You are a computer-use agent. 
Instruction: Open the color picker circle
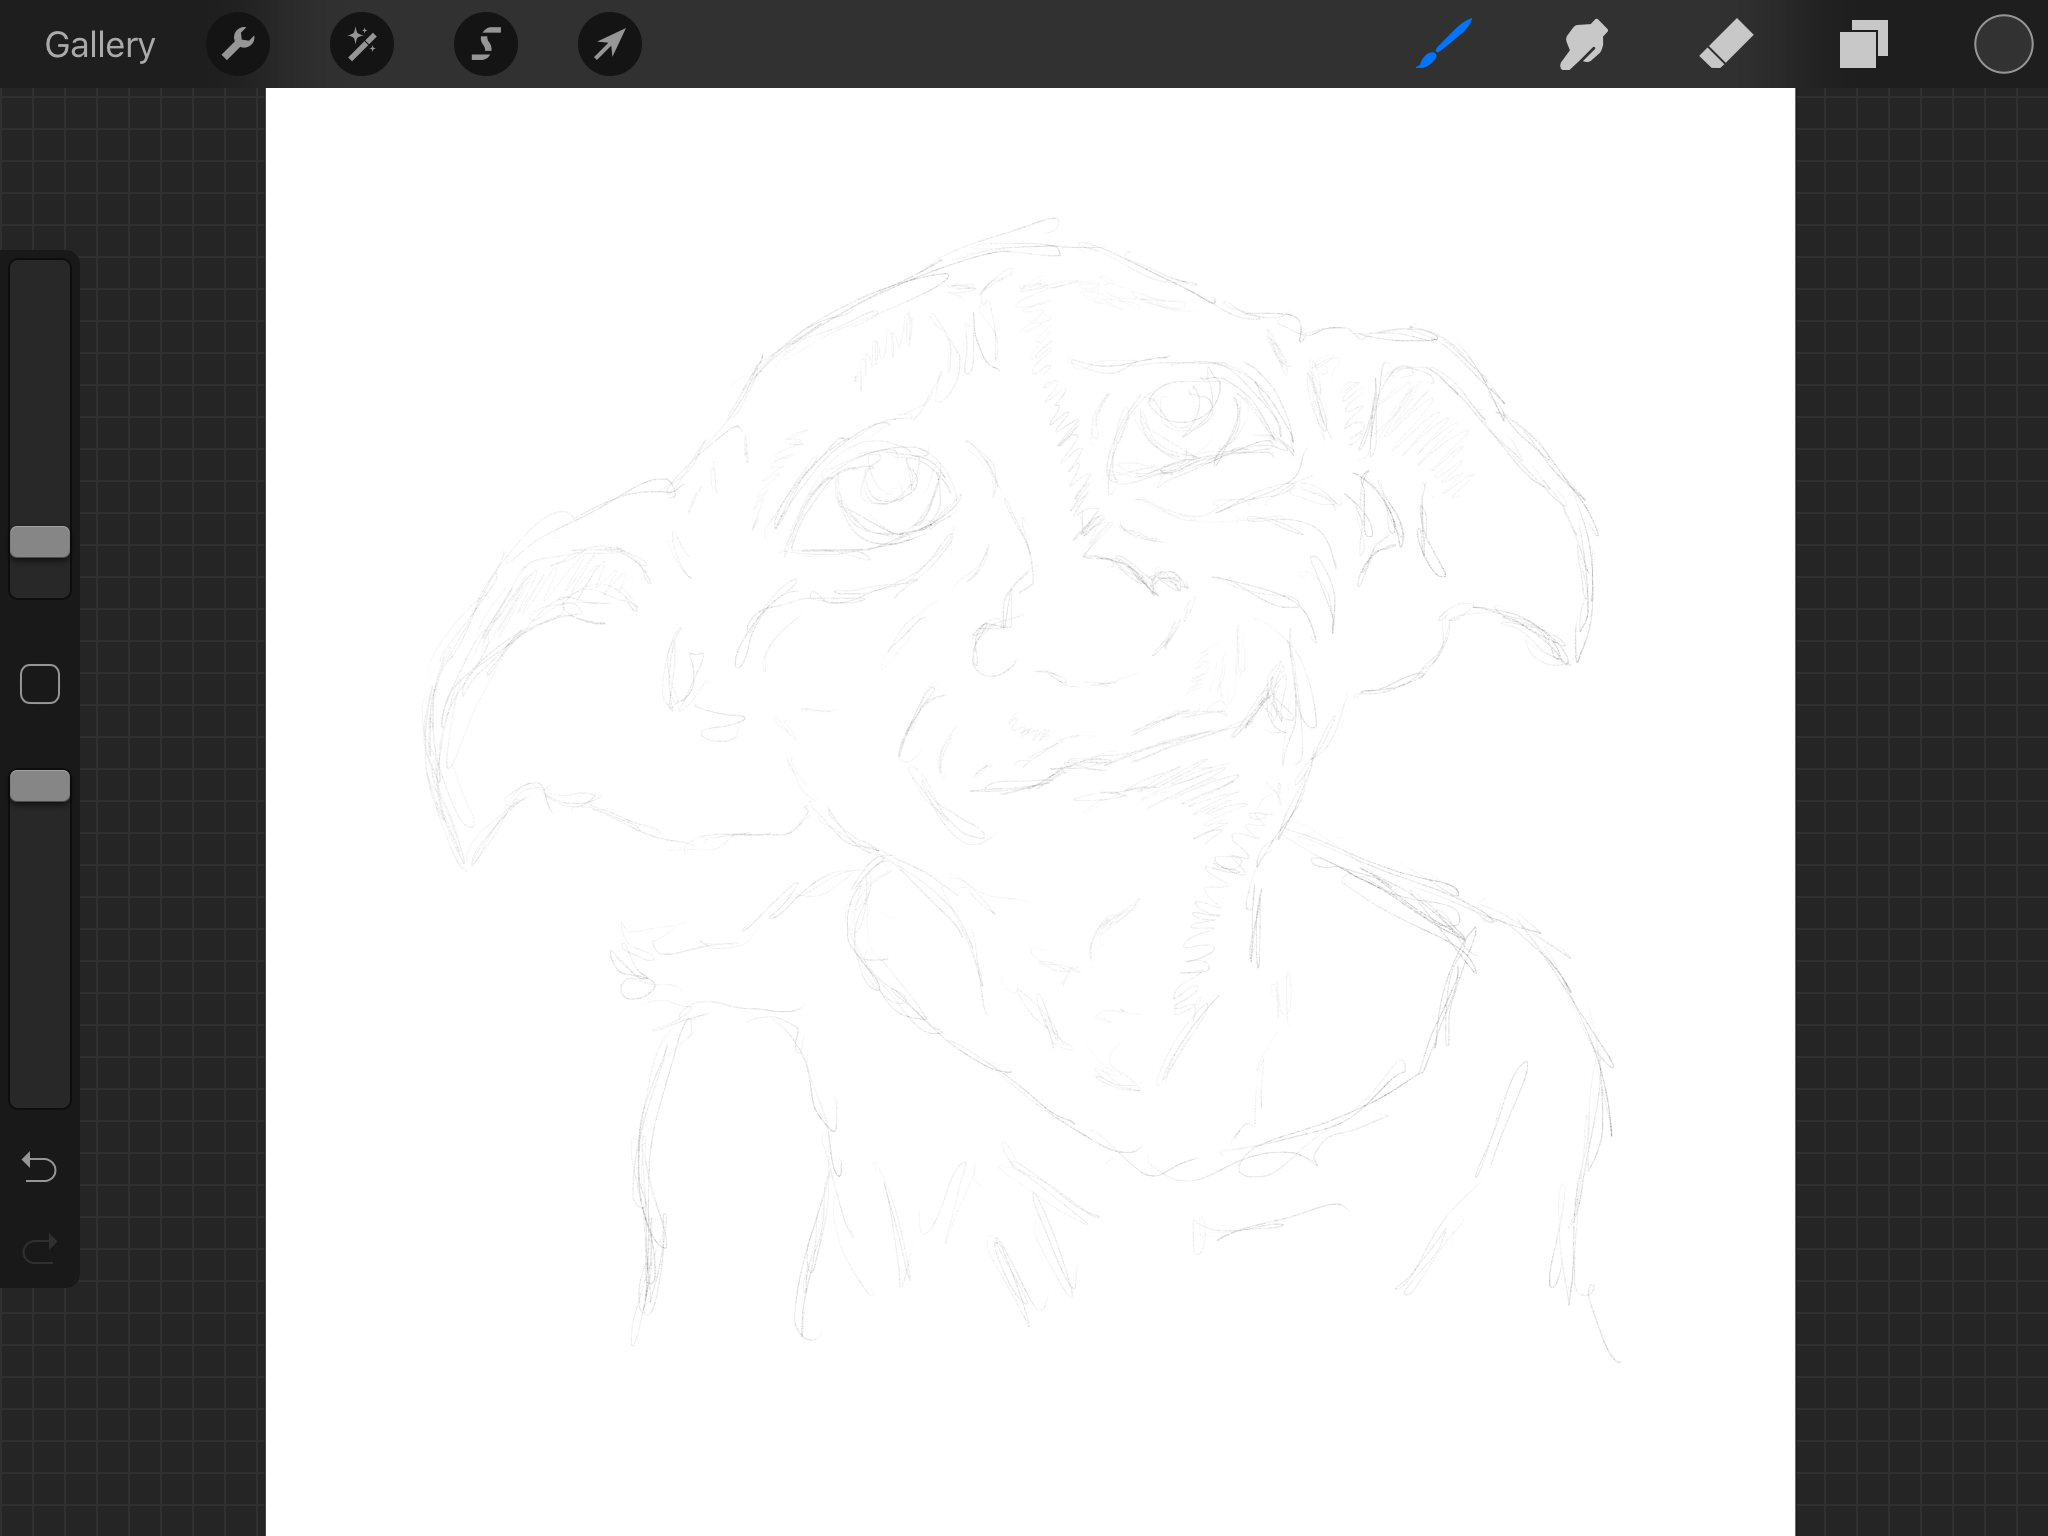coord(2003,44)
